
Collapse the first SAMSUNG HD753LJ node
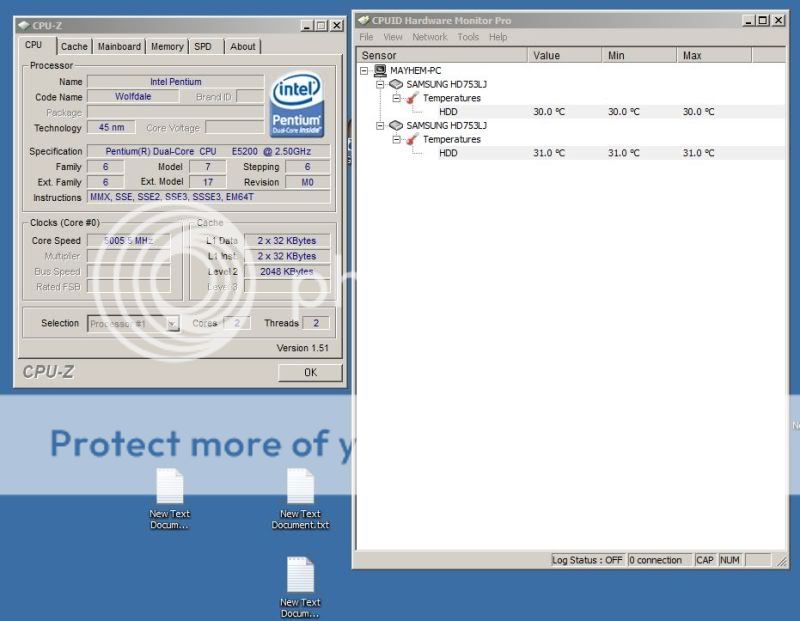(380, 84)
